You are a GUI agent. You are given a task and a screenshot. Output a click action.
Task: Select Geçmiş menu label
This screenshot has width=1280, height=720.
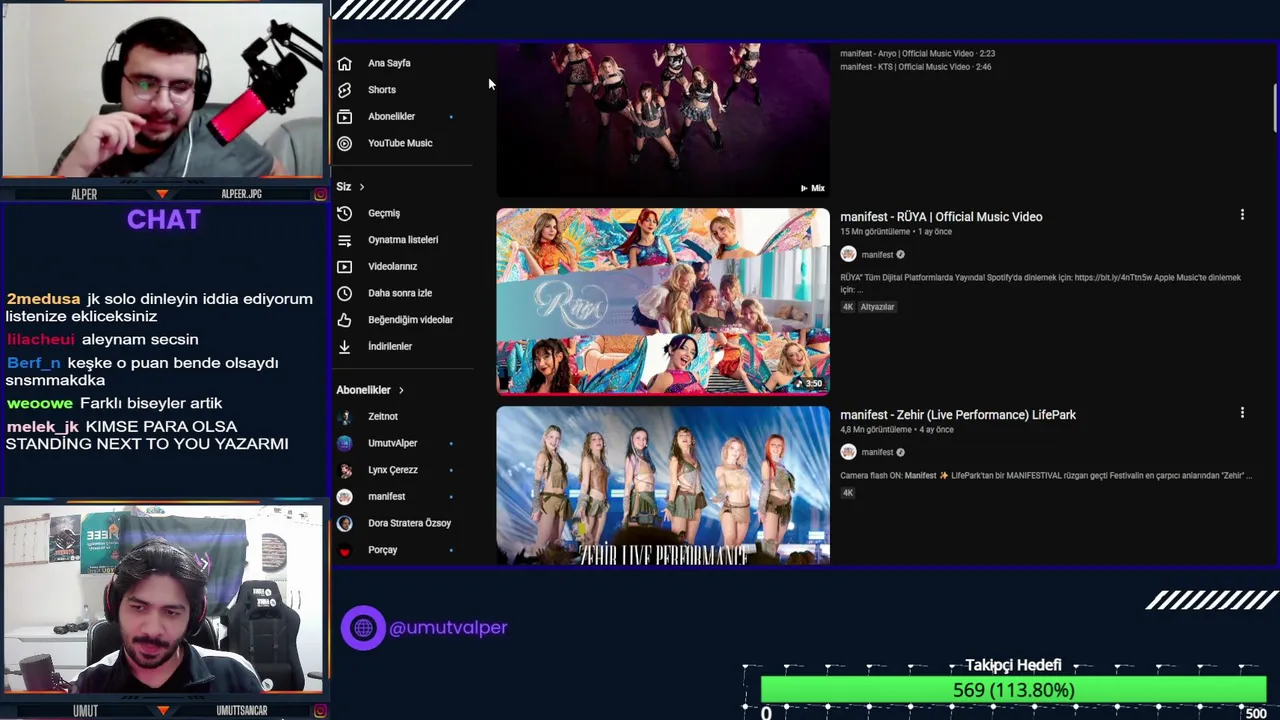coord(384,213)
